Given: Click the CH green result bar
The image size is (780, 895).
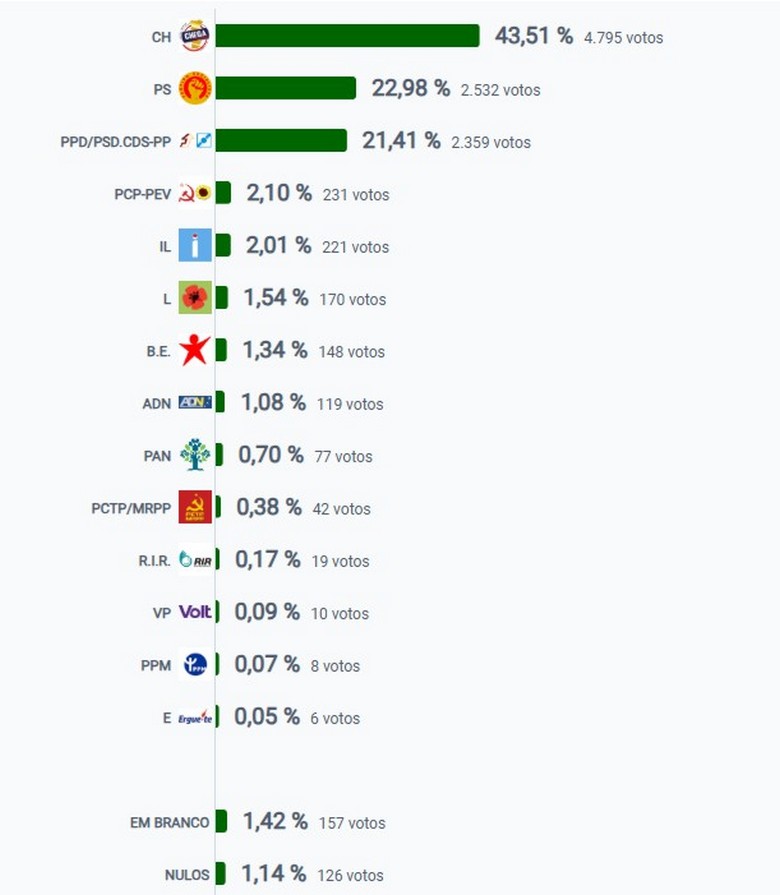Looking at the screenshot, I should (347, 37).
